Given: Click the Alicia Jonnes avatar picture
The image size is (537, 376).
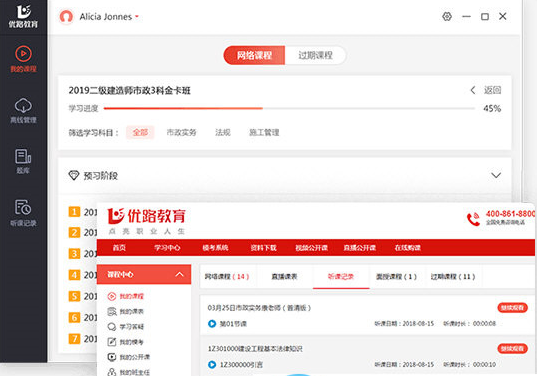Looking at the screenshot, I should 66,16.
